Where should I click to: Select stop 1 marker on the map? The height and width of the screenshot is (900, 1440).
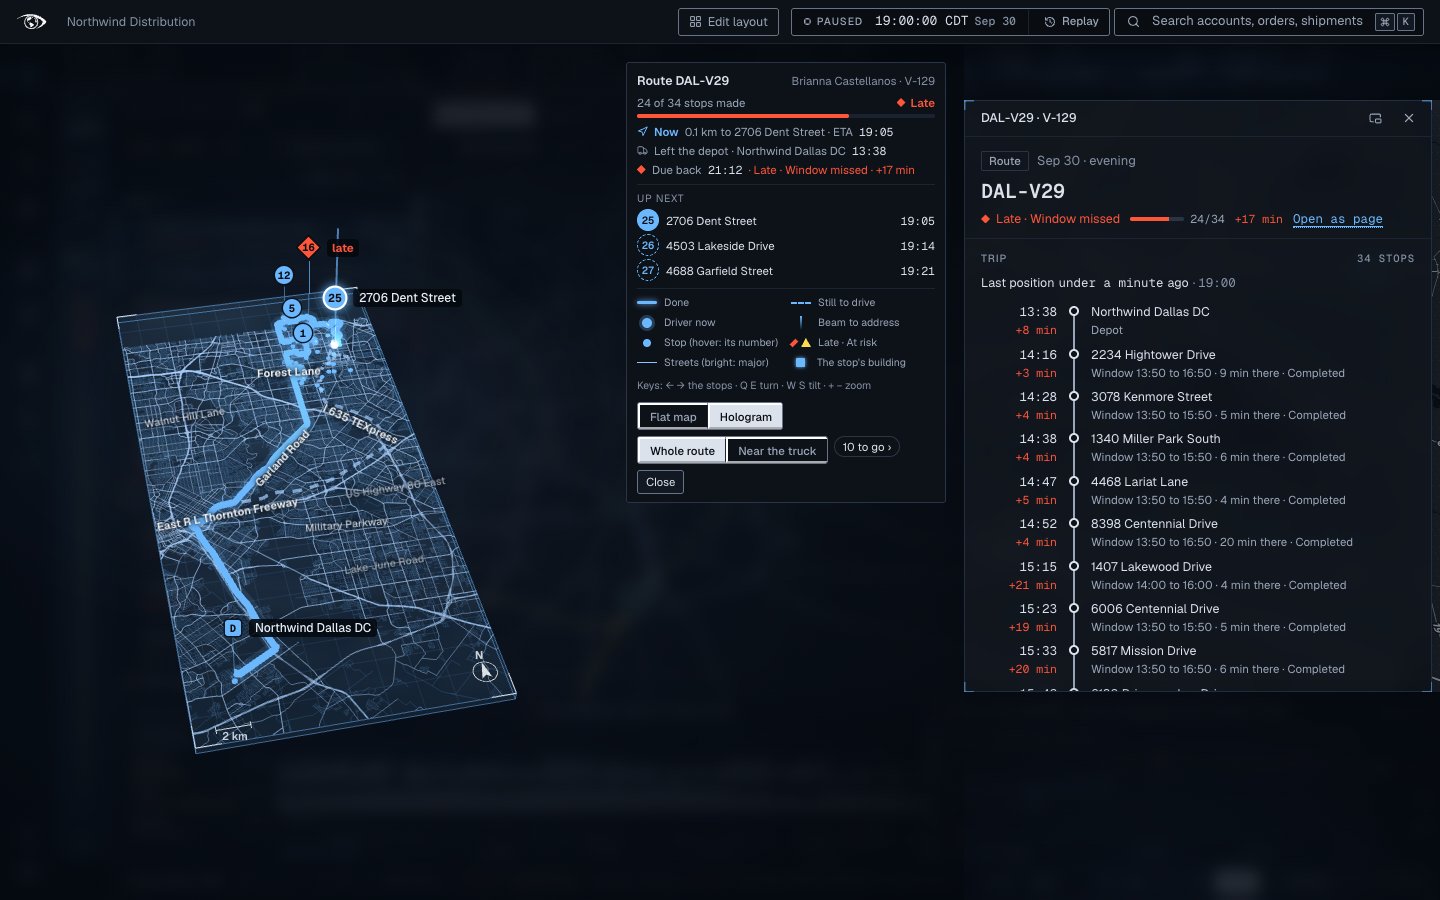tap(303, 333)
